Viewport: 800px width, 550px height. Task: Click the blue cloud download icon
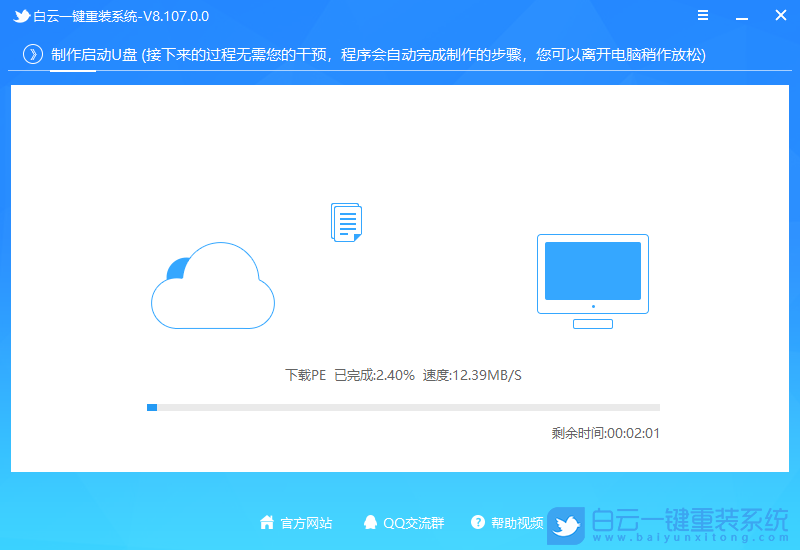(213, 286)
